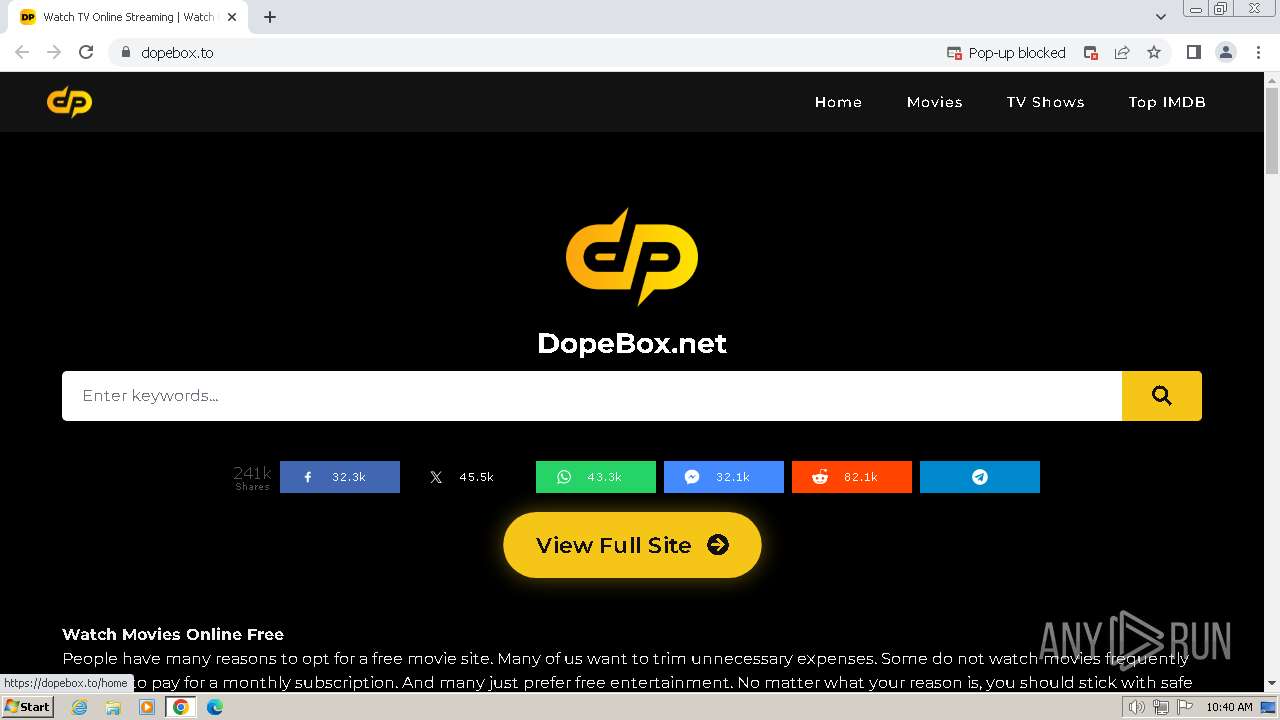This screenshot has height=720, width=1280.
Task: Click the View Full Site button
Action: (632, 545)
